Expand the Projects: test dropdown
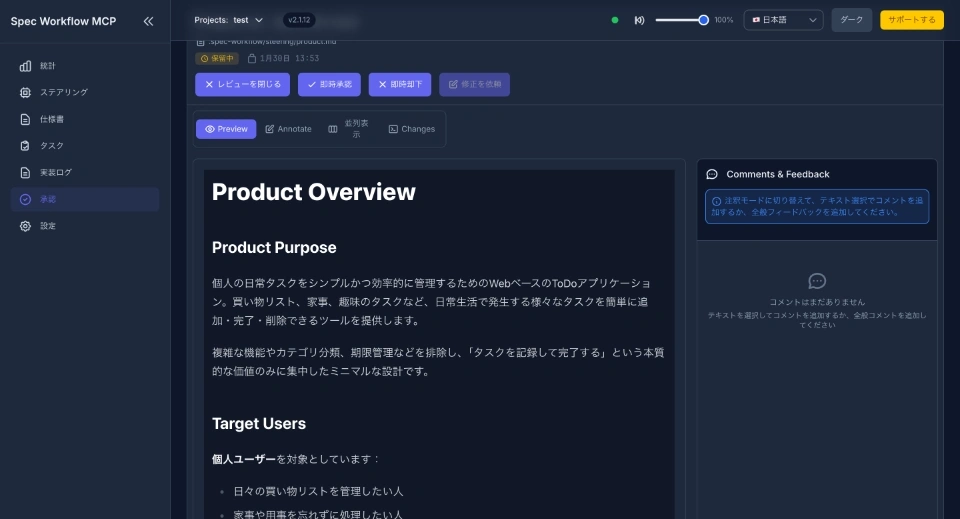This screenshot has height=519, width=960. [x=229, y=20]
